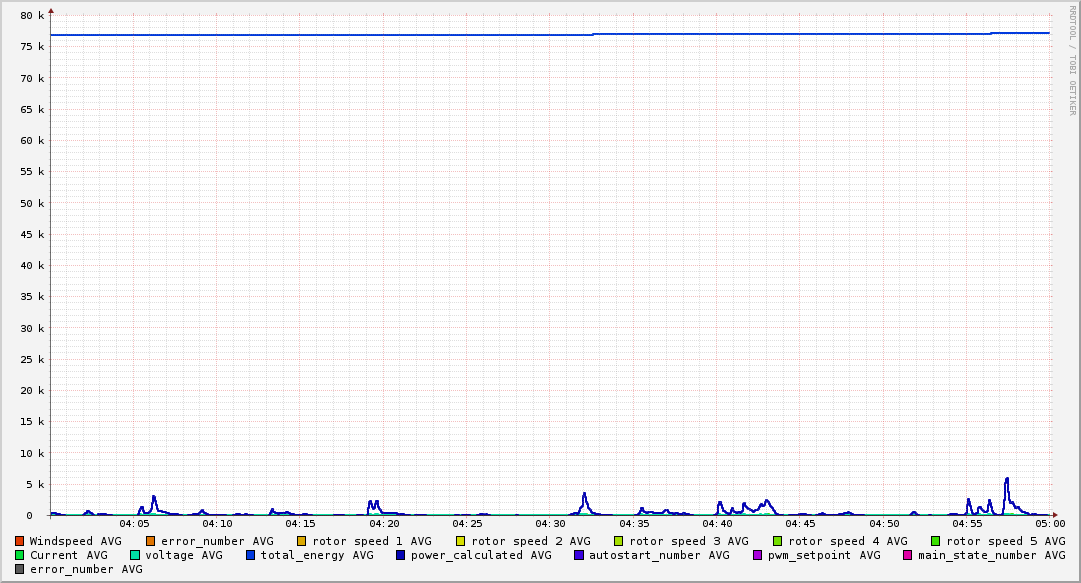
Task: Click the rotor speed 2 AVG legend text
Action: [x=530, y=541]
